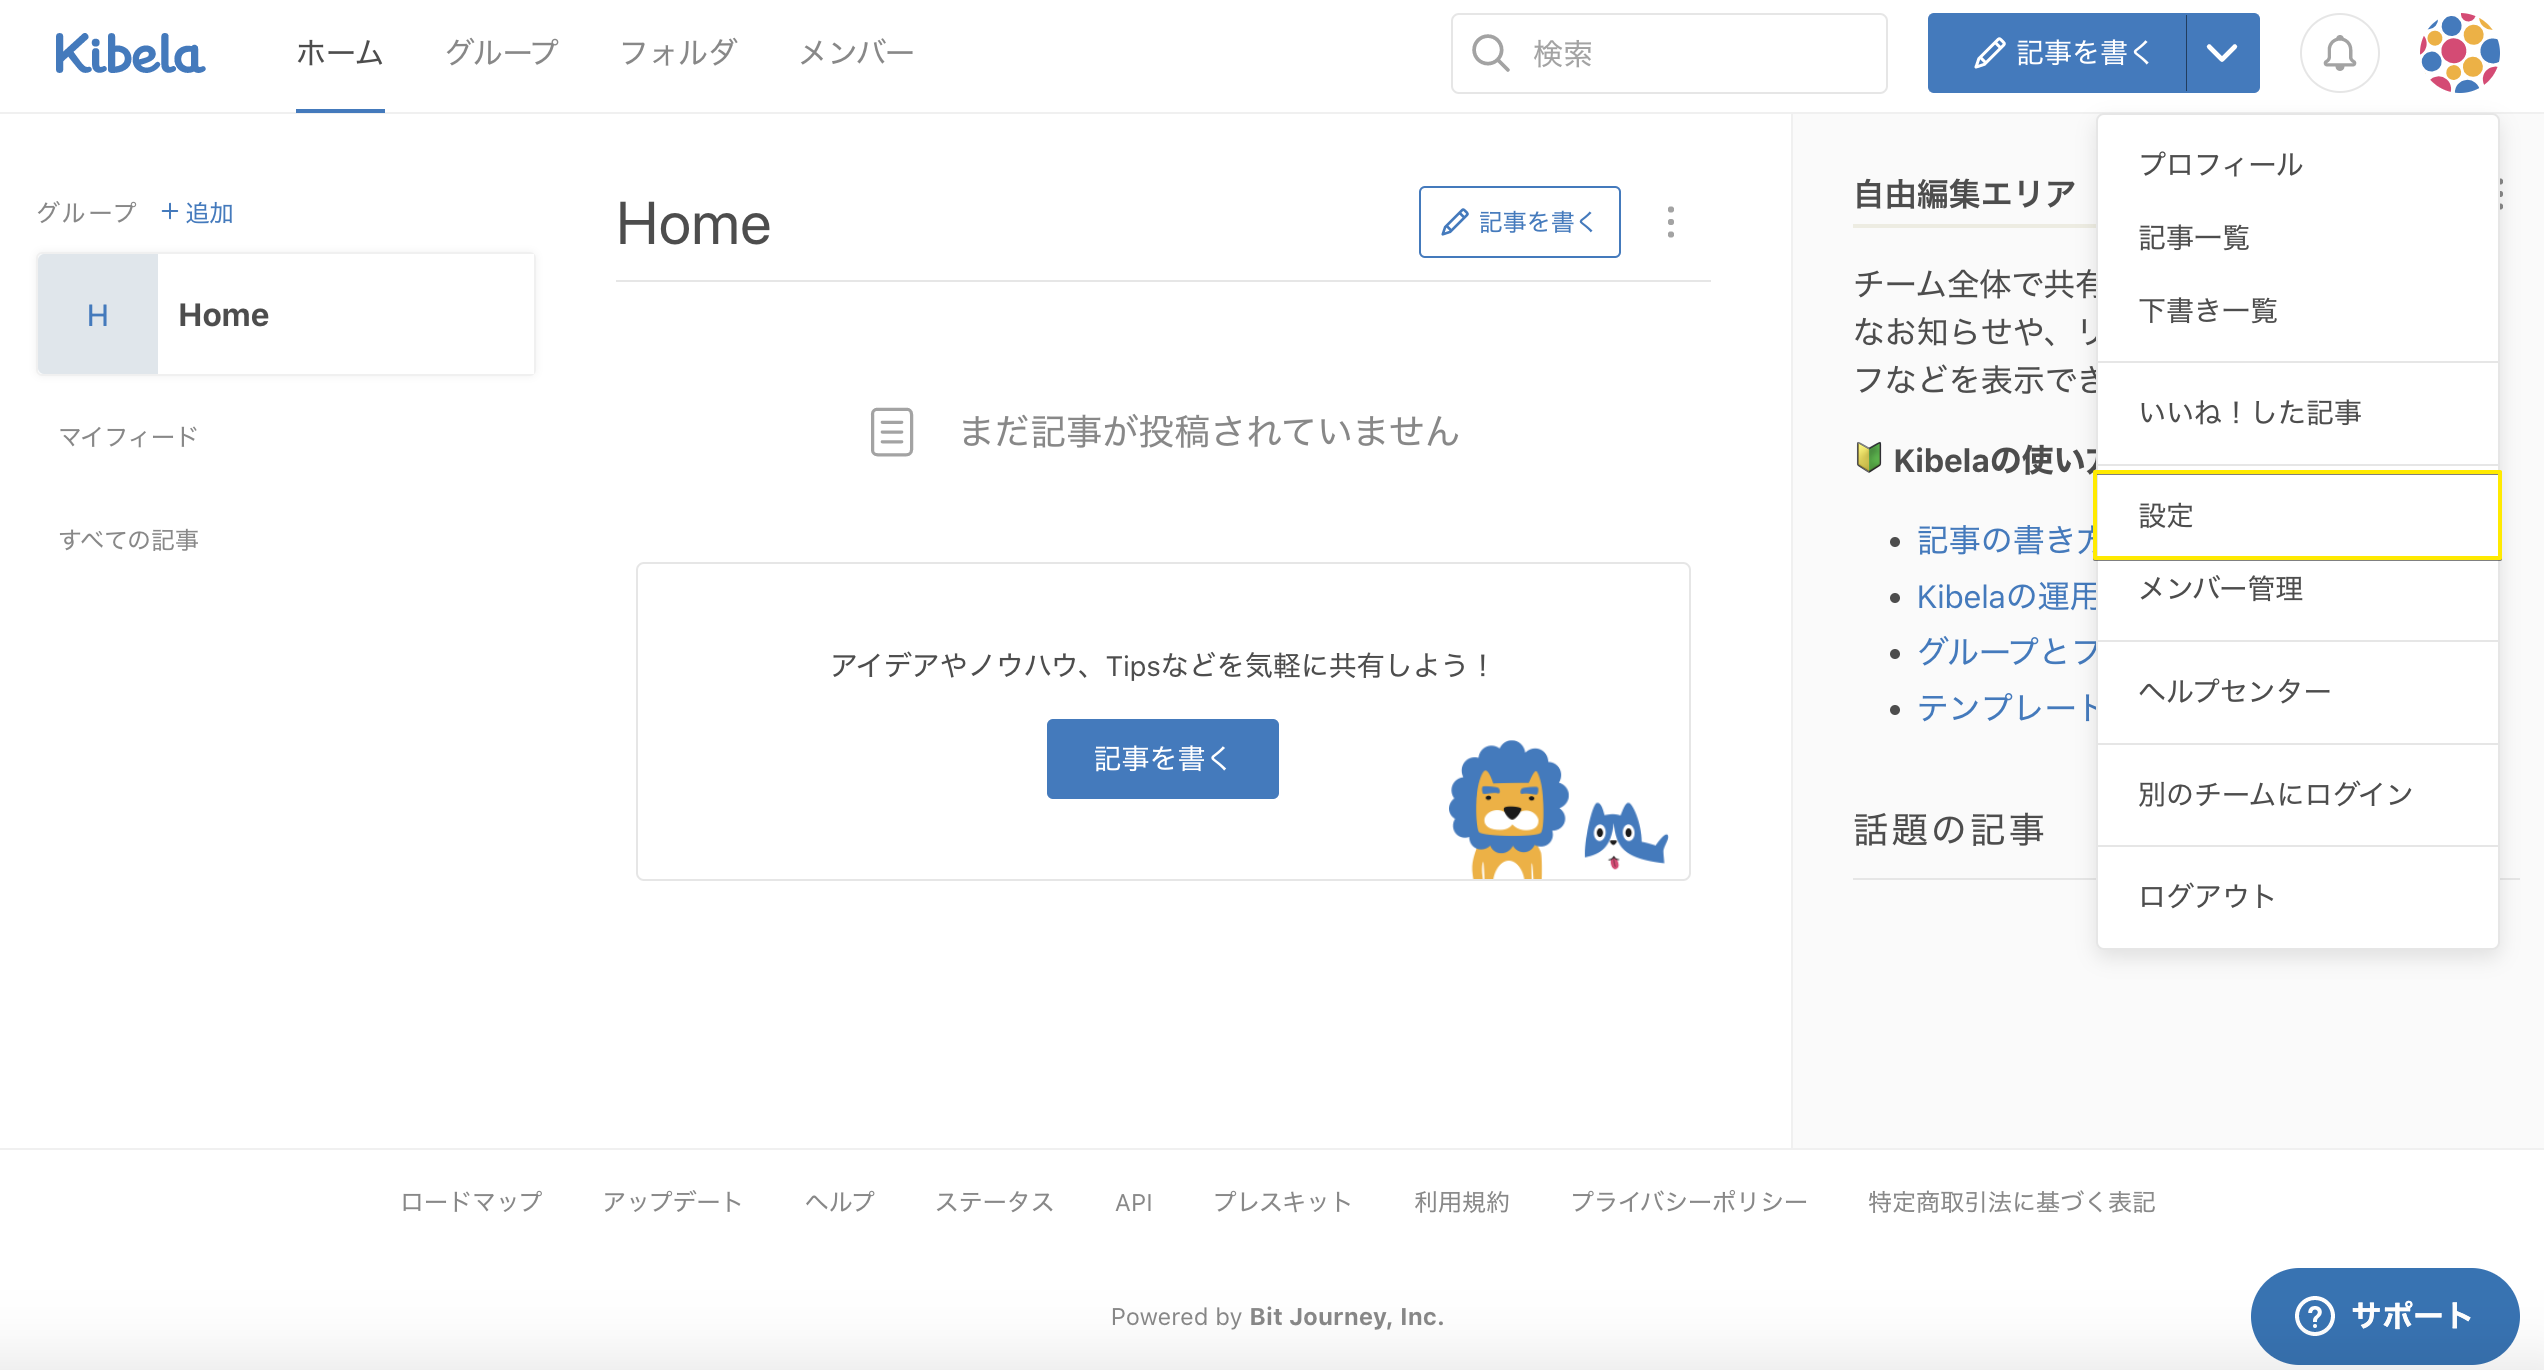Click the +追加 group link
This screenshot has height=1370, width=2544.
tap(197, 213)
